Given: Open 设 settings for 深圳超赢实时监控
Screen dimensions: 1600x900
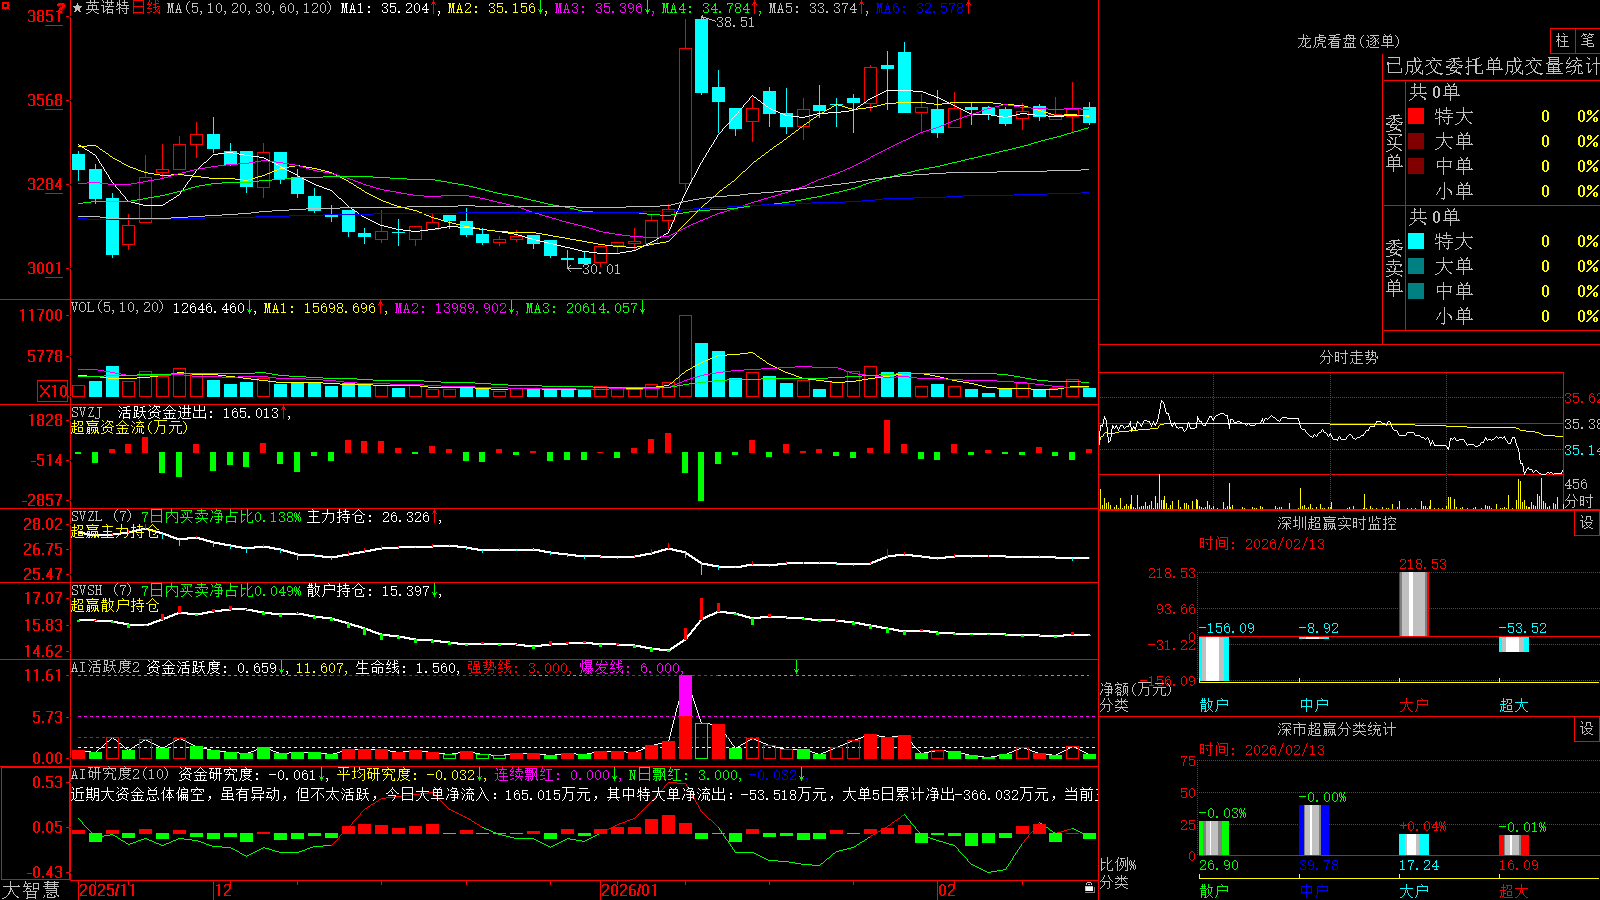Looking at the screenshot, I should 1587,523.
